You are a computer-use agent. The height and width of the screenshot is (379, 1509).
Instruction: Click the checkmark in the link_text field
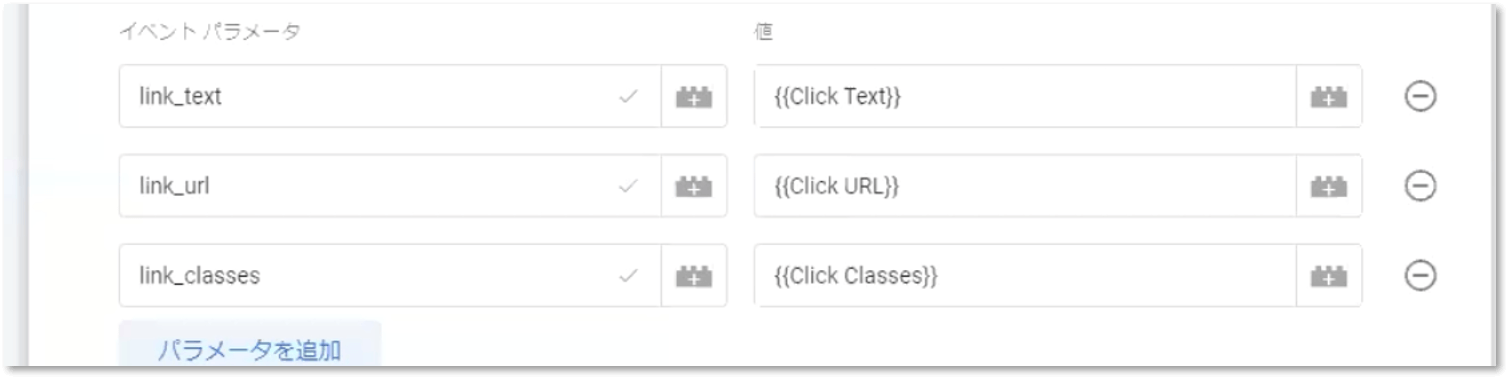click(629, 97)
